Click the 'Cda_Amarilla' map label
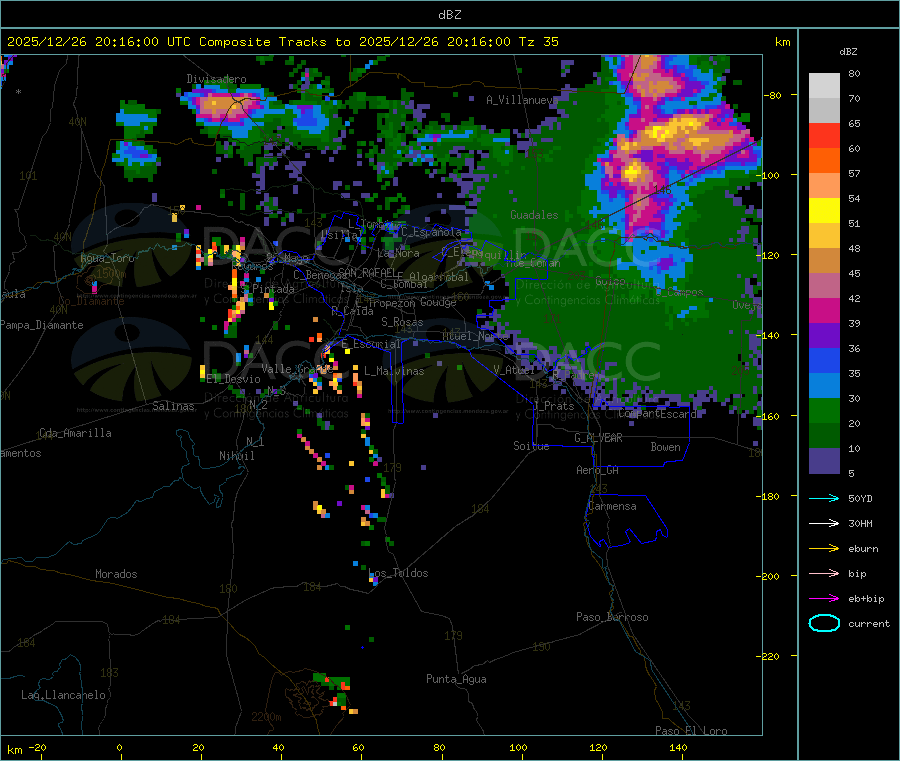The height and width of the screenshot is (761, 900). 75,433
